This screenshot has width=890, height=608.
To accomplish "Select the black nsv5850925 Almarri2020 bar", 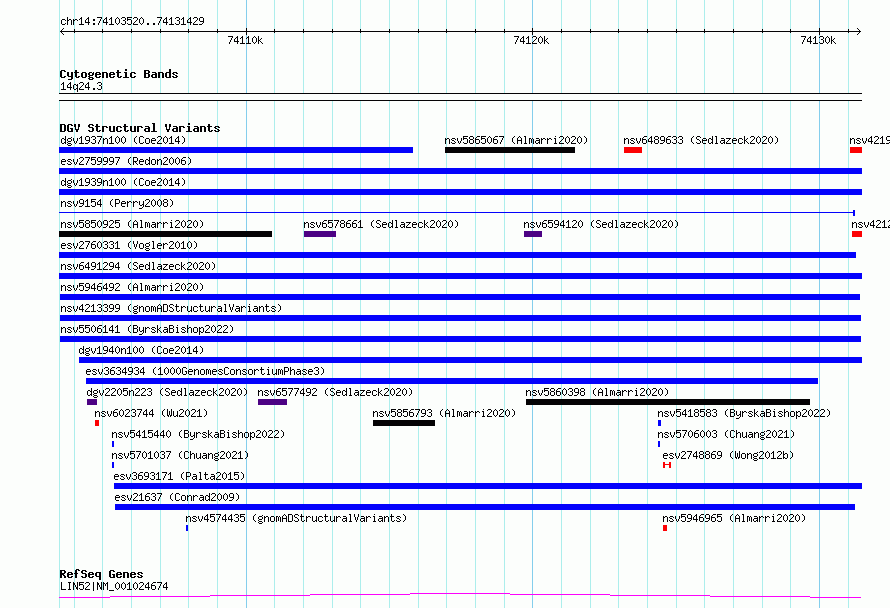I will 166,234.
